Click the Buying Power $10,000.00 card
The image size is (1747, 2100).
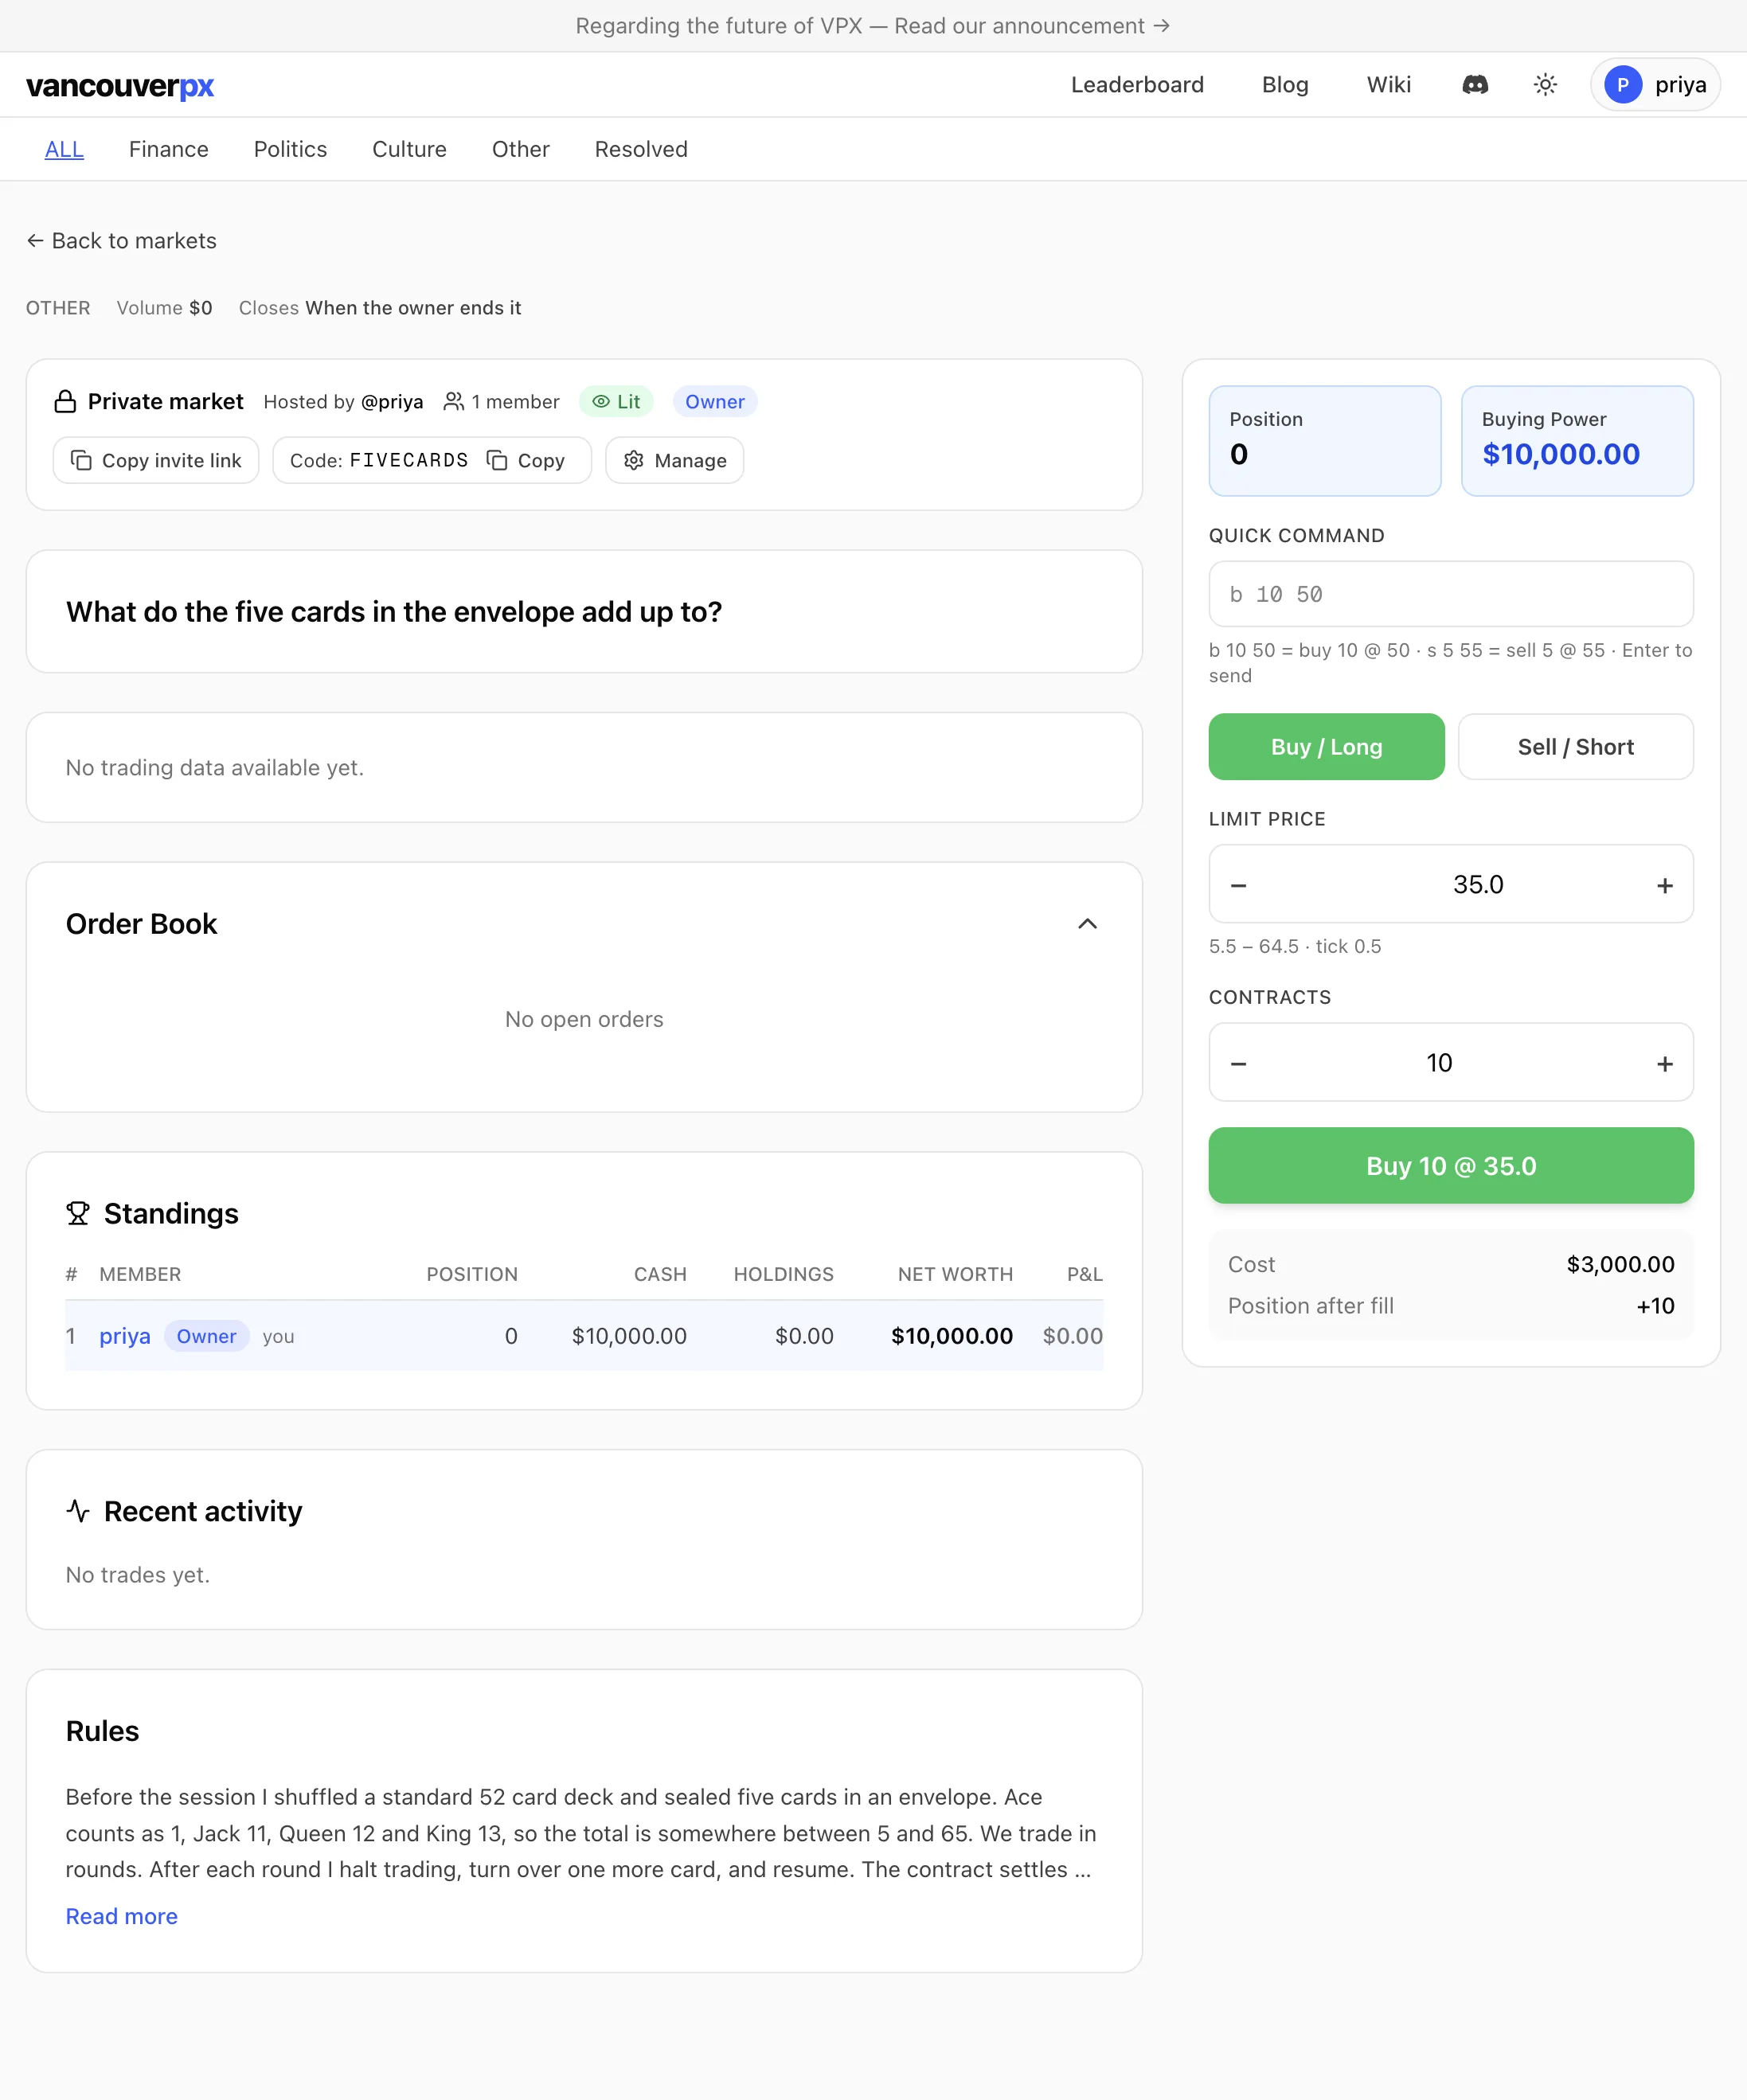click(1577, 441)
